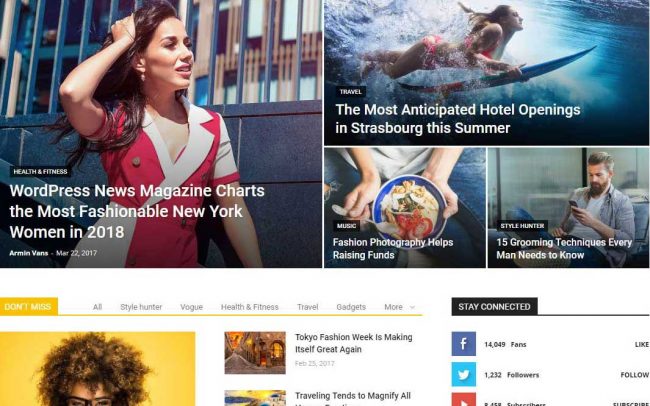The height and width of the screenshot is (406, 650).
Task: Switch to the Style hunter tab
Action: [x=141, y=307]
